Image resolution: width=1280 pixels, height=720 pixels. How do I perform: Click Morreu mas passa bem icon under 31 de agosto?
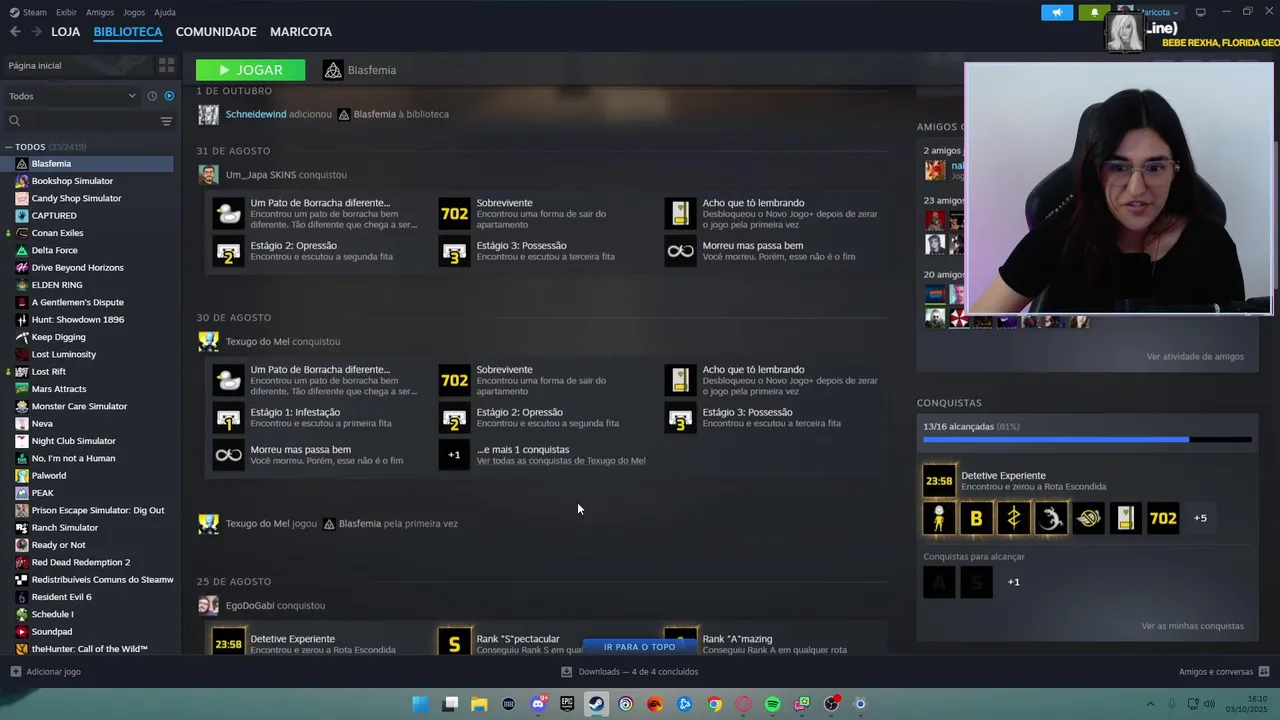pos(680,251)
